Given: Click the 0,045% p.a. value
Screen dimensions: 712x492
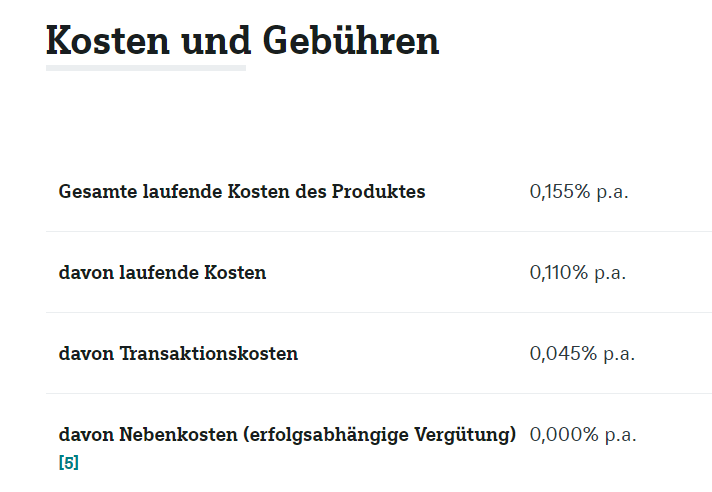Looking at the screenshot, I should coord(582,354).
